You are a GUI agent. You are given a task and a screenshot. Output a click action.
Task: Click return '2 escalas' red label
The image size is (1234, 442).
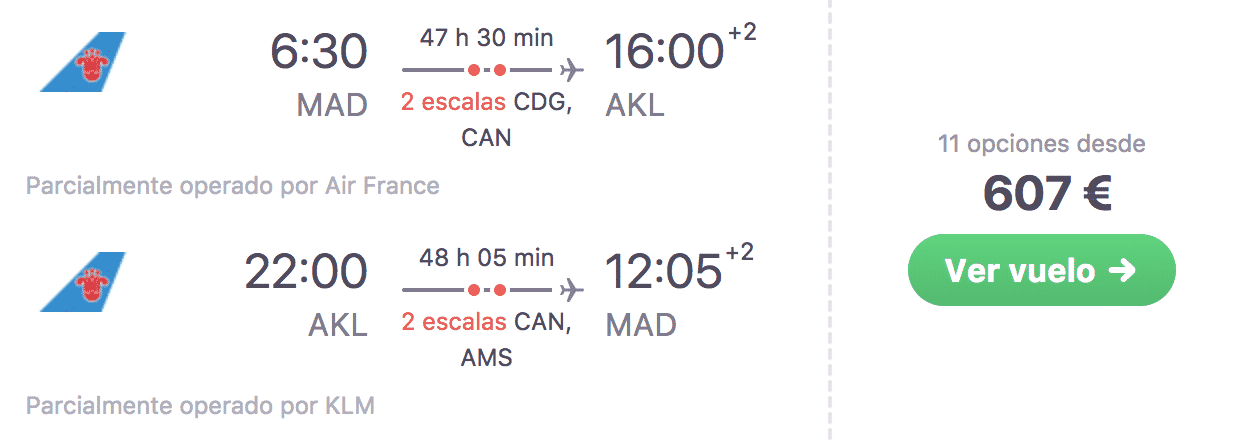[x=454, y=323]
